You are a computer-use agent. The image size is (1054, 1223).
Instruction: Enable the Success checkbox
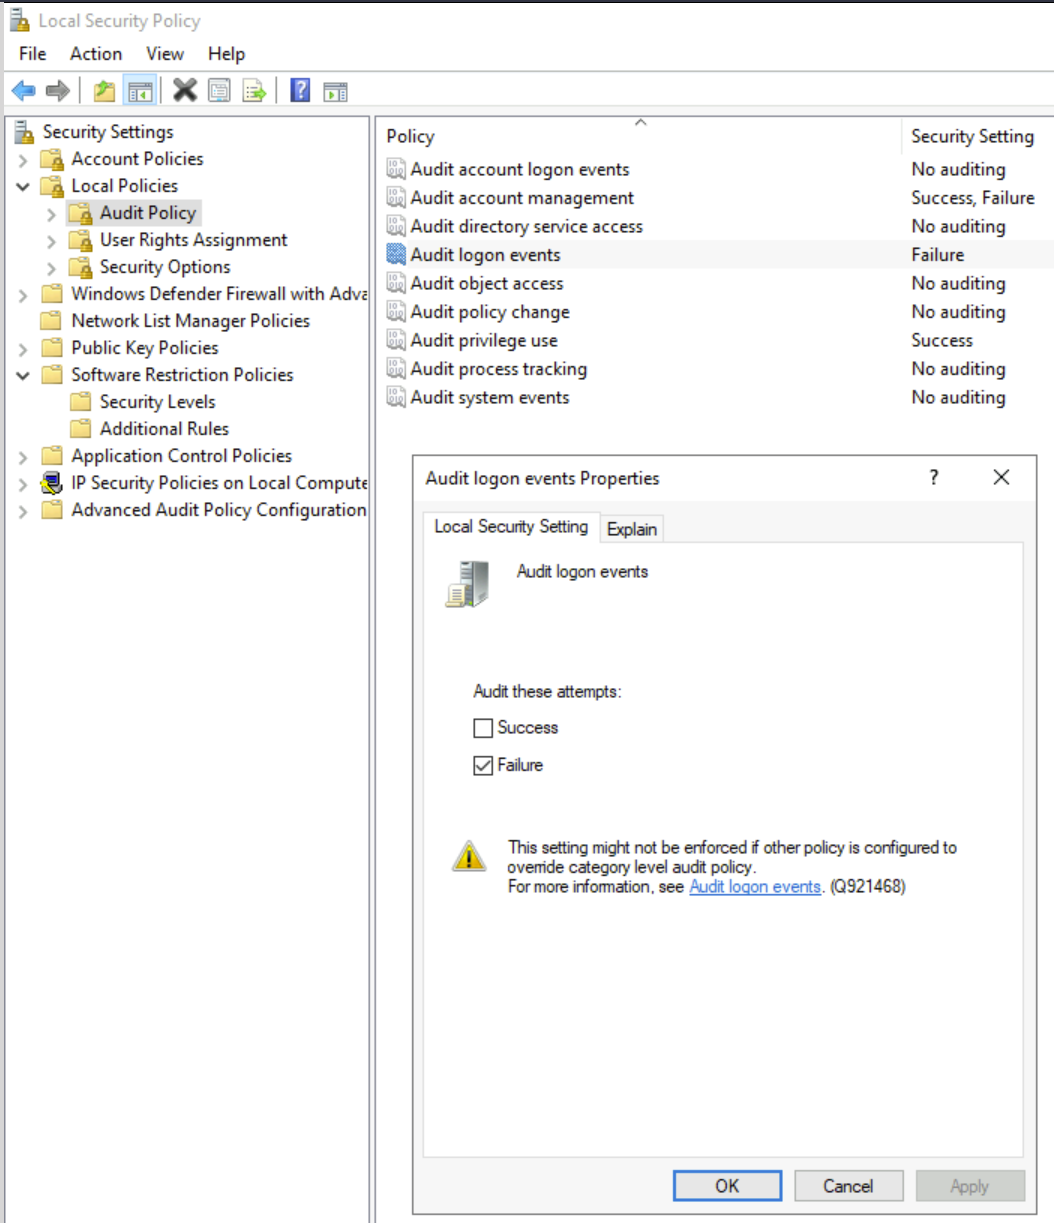coord(483,728)
